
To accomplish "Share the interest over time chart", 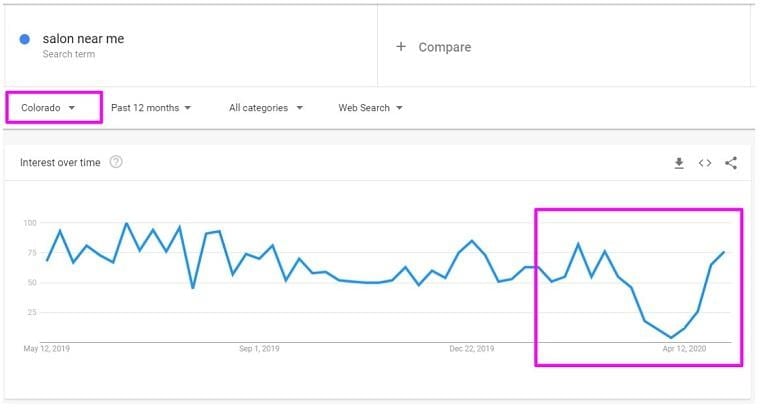I will pyautogui.click(x=731, y=163).
